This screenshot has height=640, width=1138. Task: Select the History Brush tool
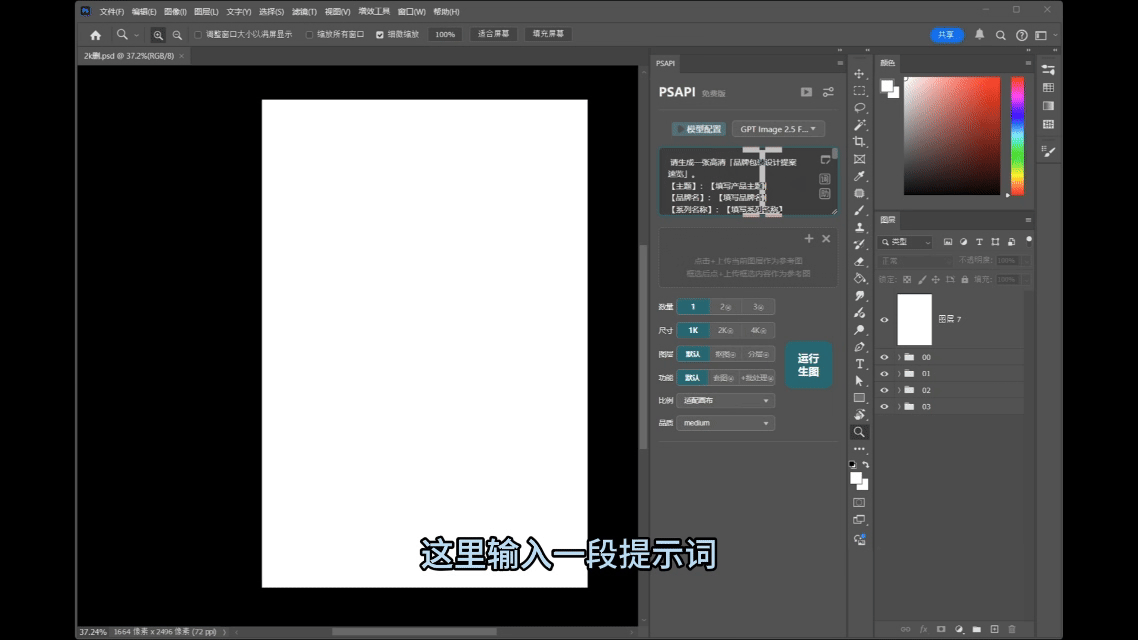[859, 245]
